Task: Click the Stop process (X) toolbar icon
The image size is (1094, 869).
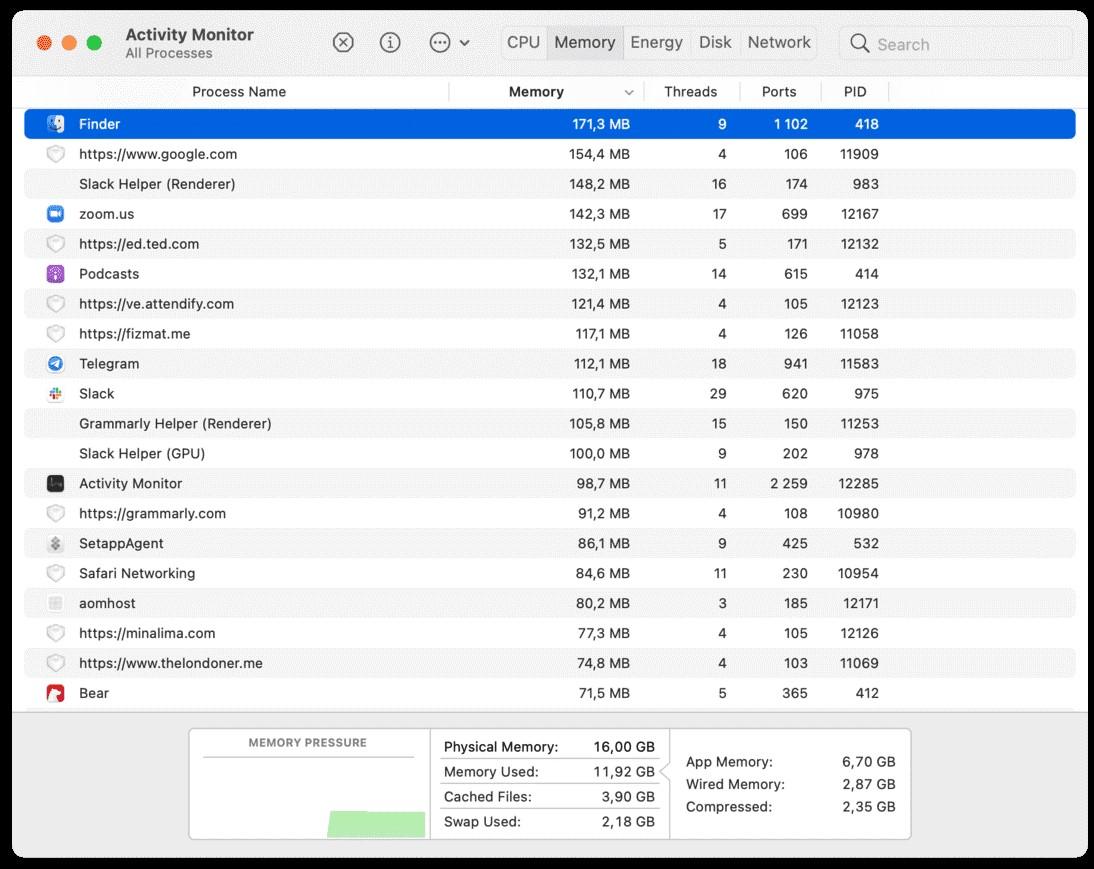Action: (x=343, y=43)
